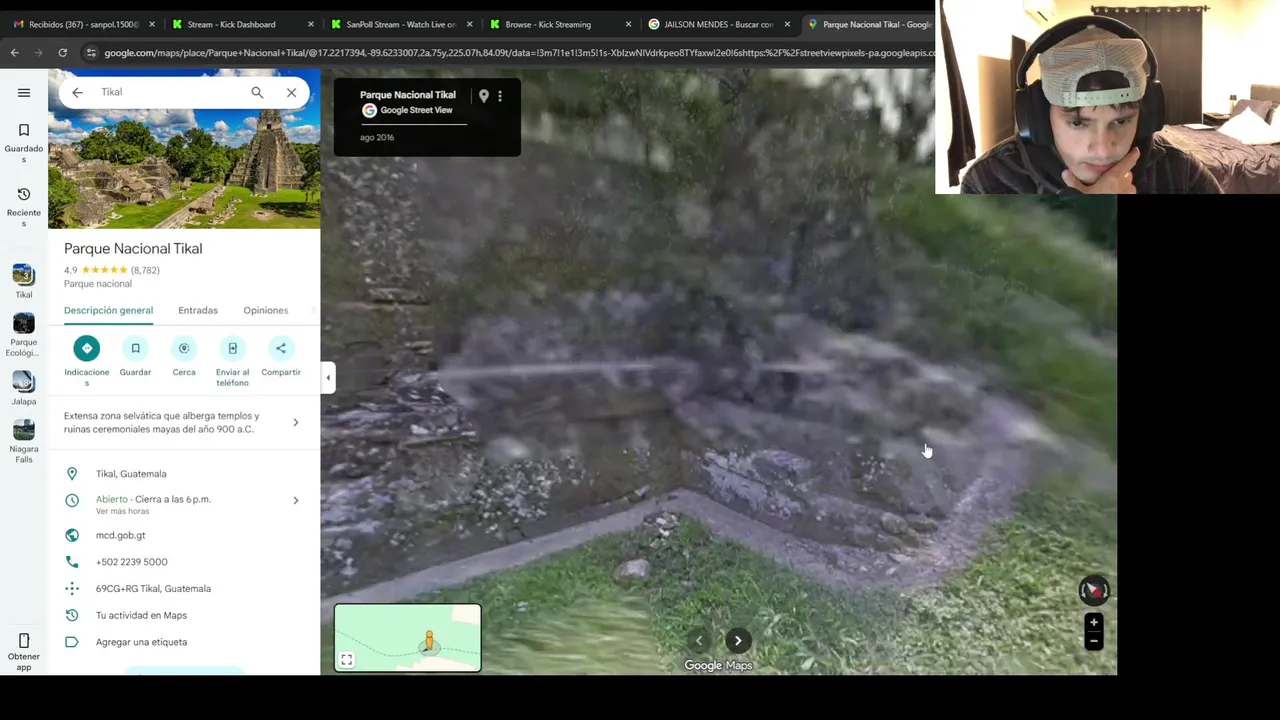Go to previous Street View image
The height and width of the screenshot is (720, 1280).
(x=699, y=641)
